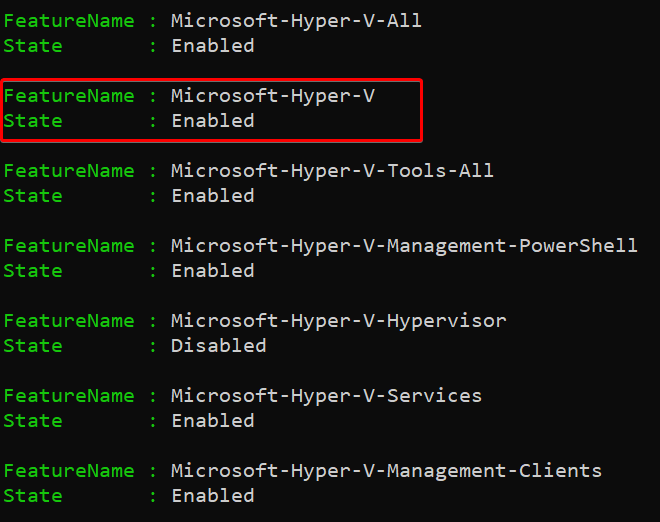Click Microsoft-Hyper-V-Management-PowerShell feature name

pos(404,246)
